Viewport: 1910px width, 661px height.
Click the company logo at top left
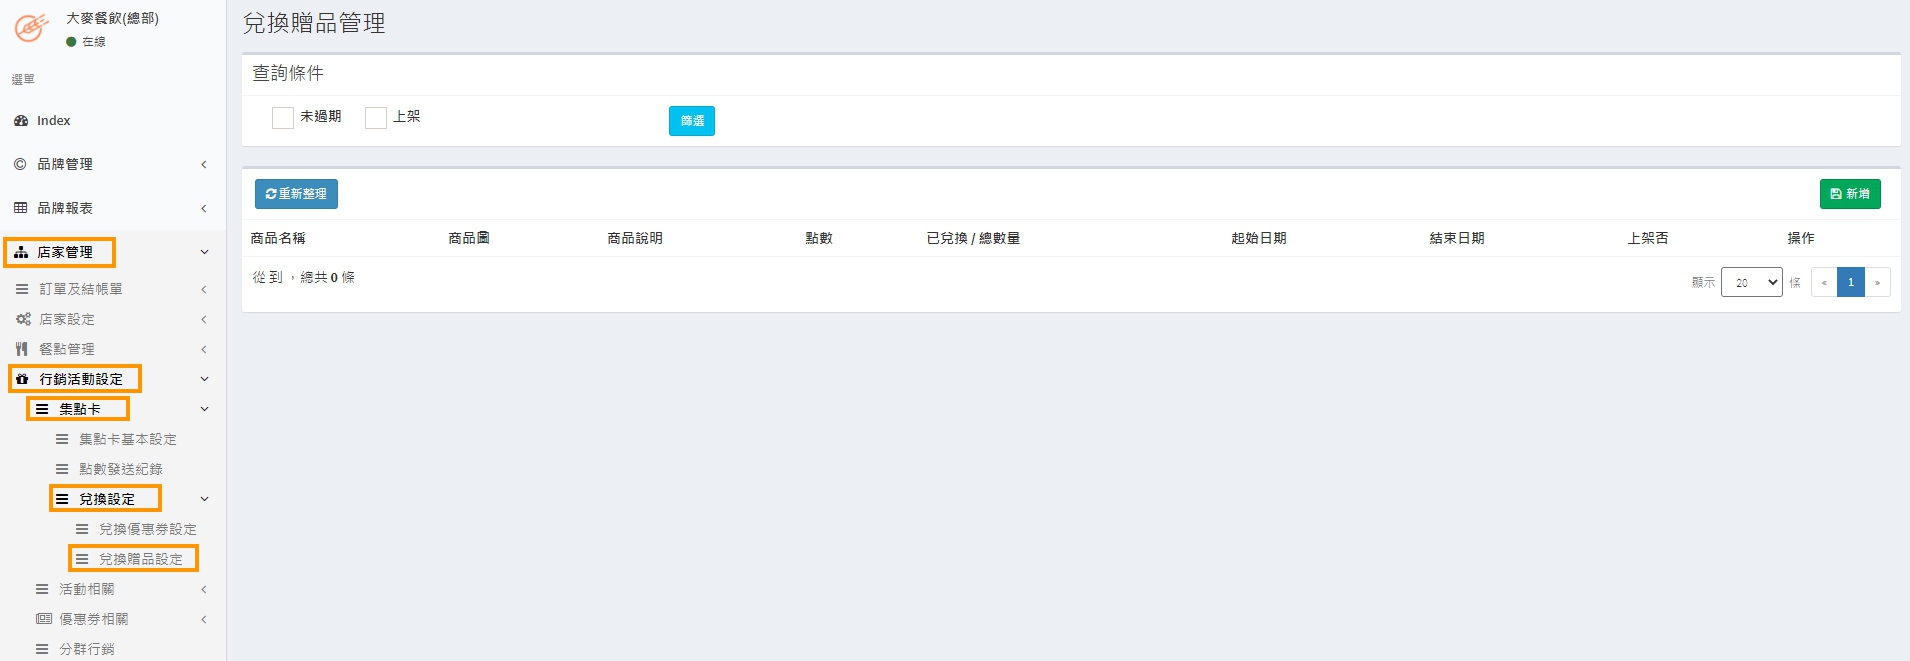pos(31,28)
